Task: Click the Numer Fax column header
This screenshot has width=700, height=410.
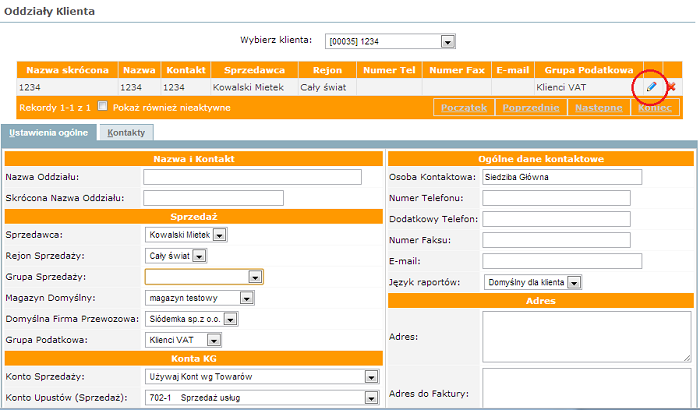Action: pyautogui.click(x=457, y=70)
